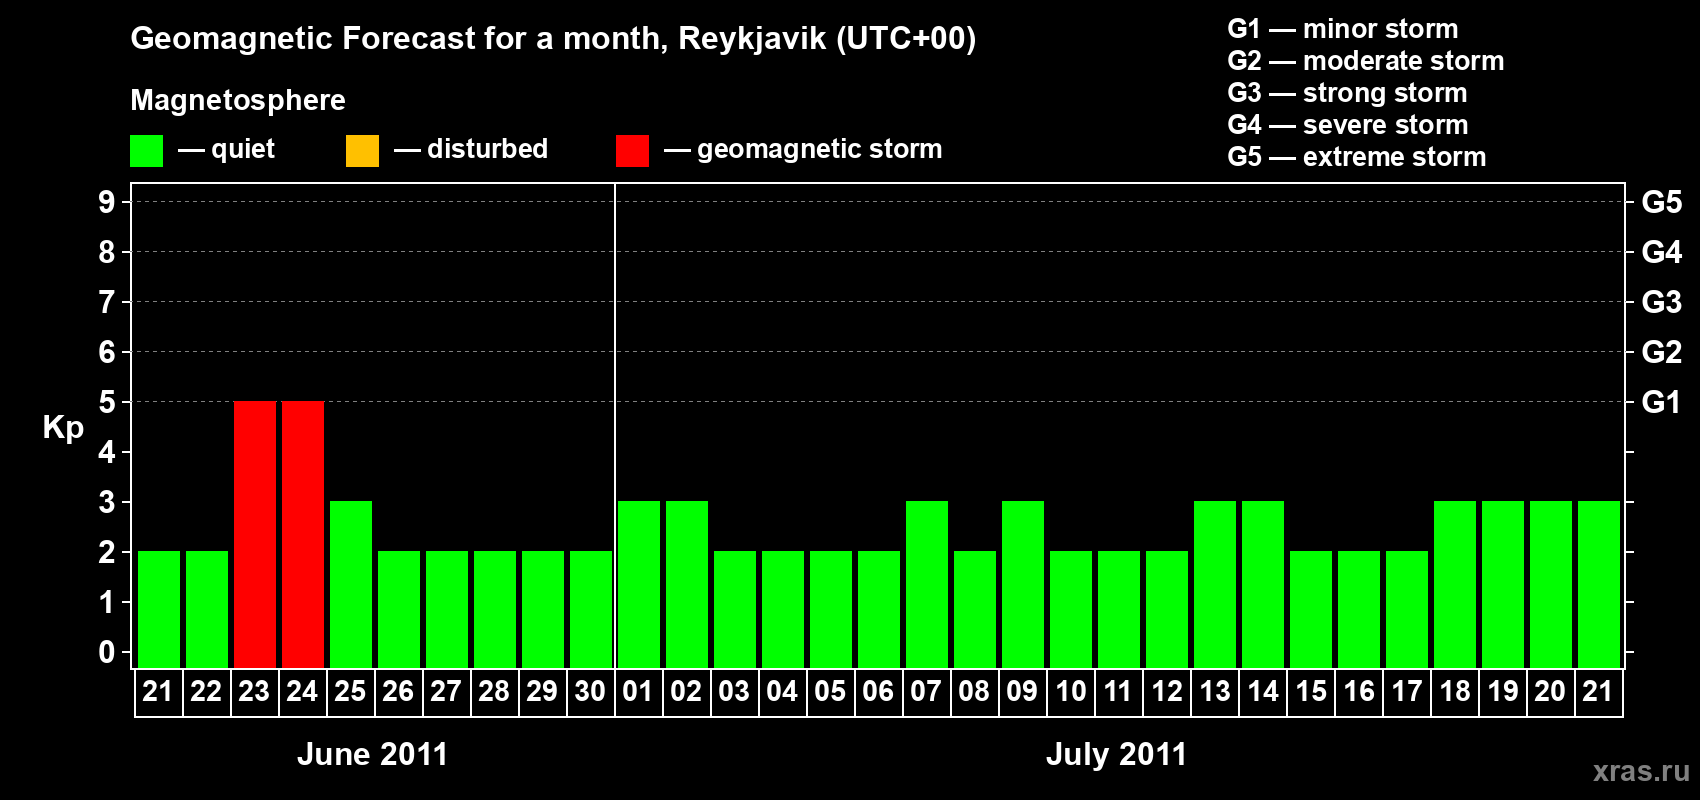
Task: Click the red bar for June 24
Action: pyautogui.click(x=303, y=534)
